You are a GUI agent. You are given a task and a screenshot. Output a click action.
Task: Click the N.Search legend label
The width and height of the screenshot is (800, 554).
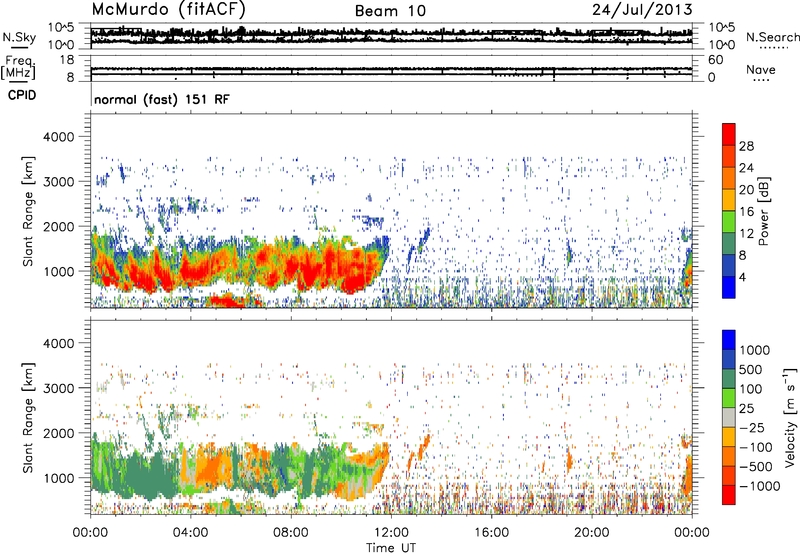tap(773, 37)
